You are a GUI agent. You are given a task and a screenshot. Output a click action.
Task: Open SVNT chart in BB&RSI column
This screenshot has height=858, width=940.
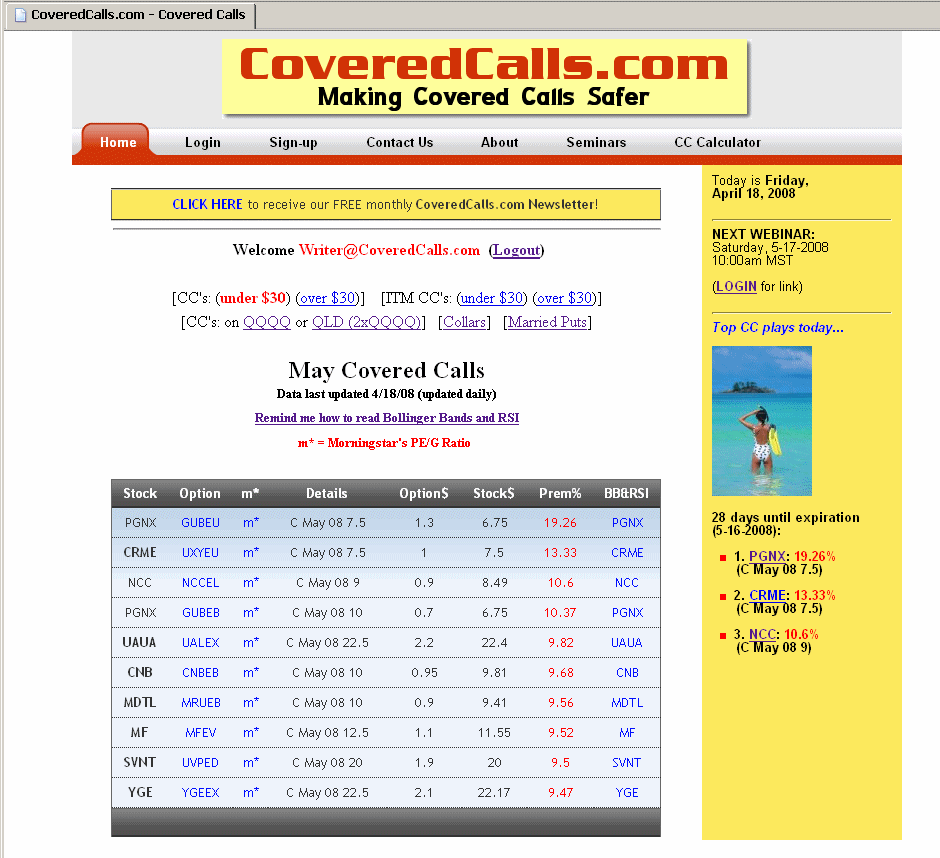tap(626, 763)
